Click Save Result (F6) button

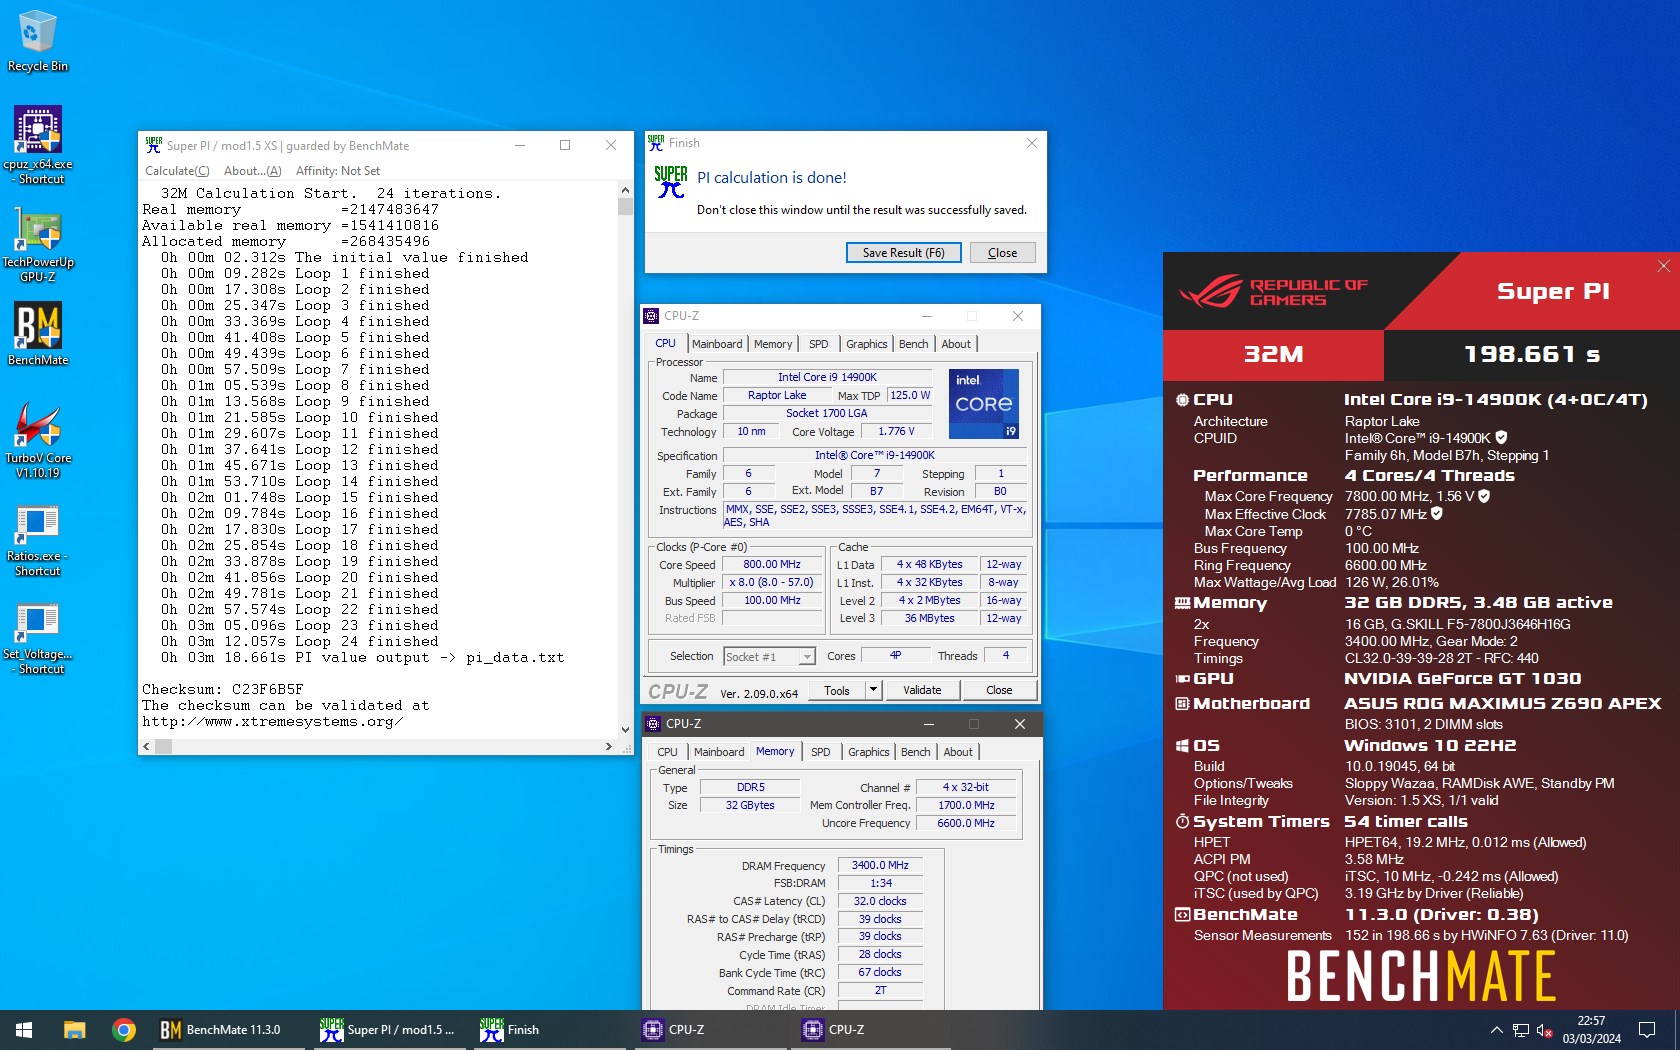point(903,253)
